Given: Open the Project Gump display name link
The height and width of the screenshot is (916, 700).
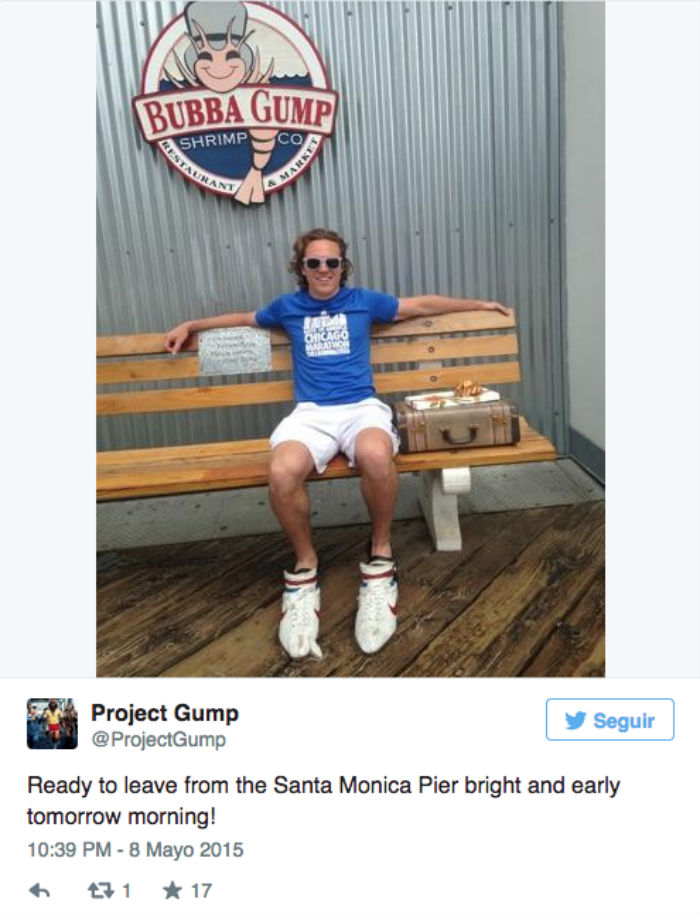Looking at the screenshot, I should point(165,713).
